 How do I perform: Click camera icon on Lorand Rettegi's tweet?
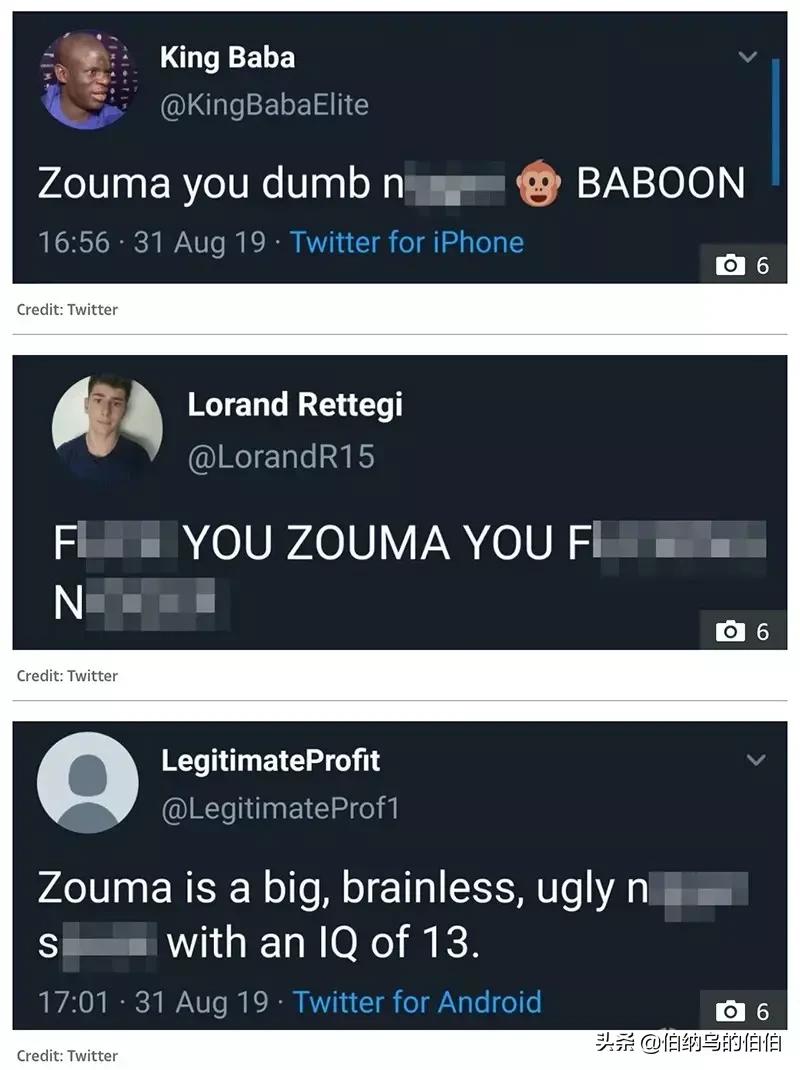click(x=731, y=631)
